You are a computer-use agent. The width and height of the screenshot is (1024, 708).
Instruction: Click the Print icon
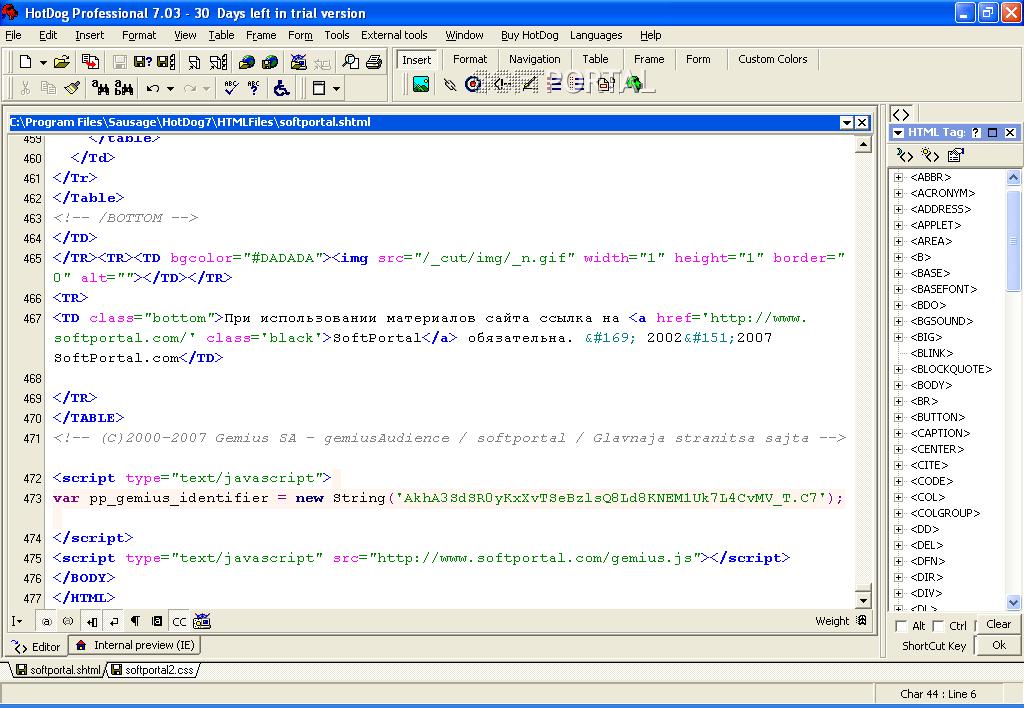[x=374, y=62]
